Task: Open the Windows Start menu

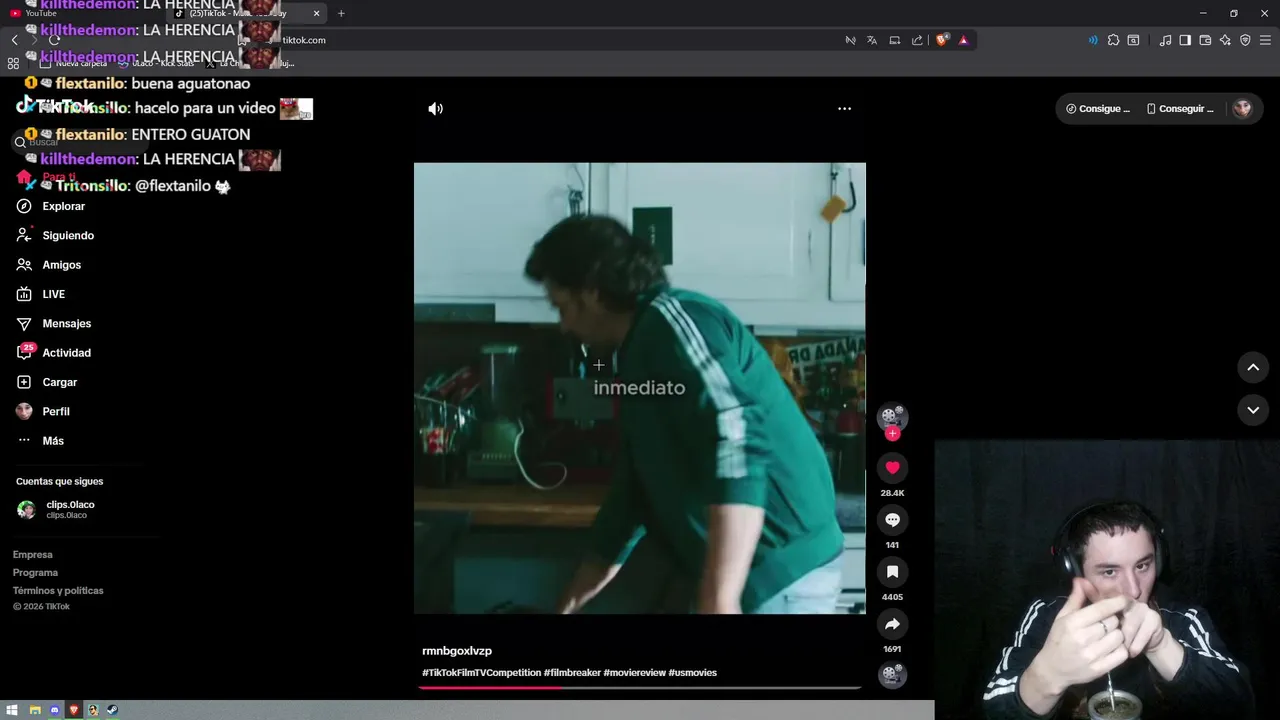Action: click(x=12, y=710)
